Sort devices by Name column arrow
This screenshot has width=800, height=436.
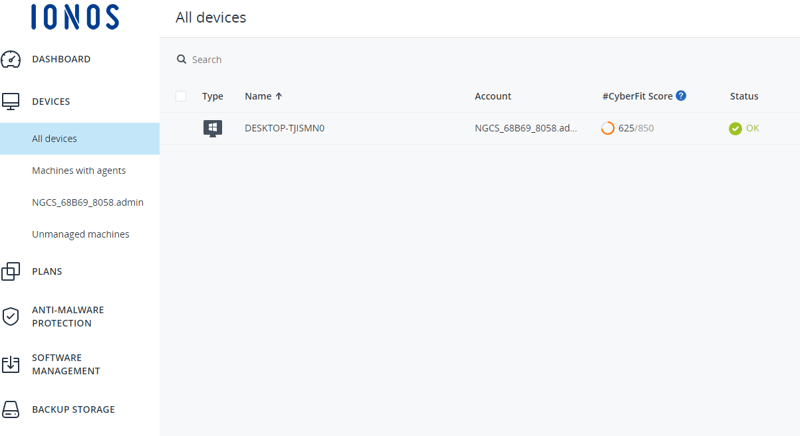(279, 97)
